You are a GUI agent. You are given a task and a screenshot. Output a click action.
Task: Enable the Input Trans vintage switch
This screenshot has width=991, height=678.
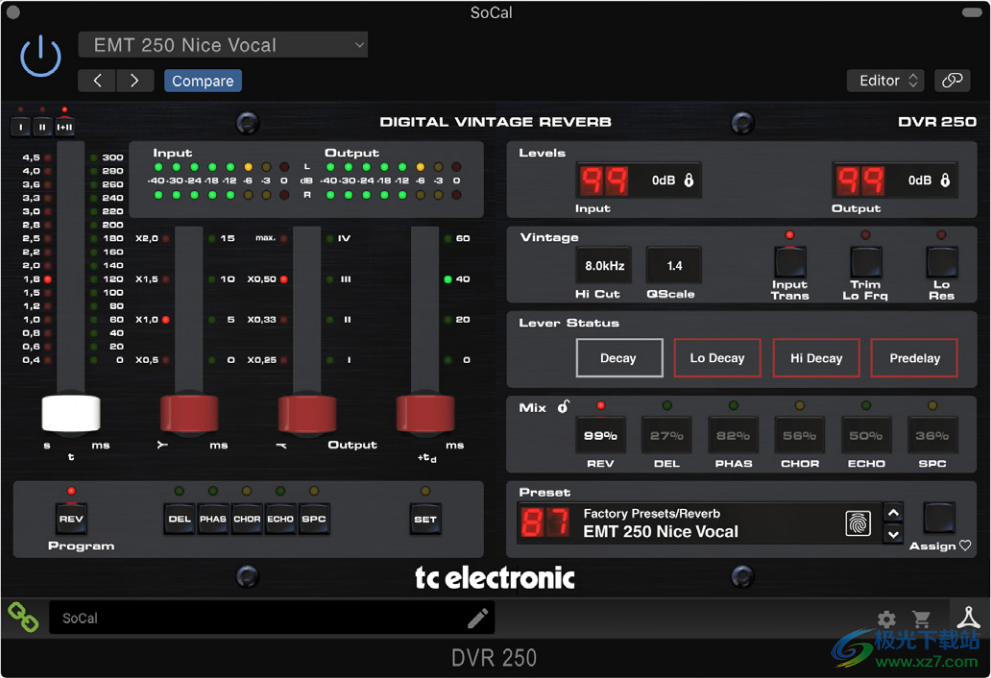pyautogui.click(x=789, y=262)
